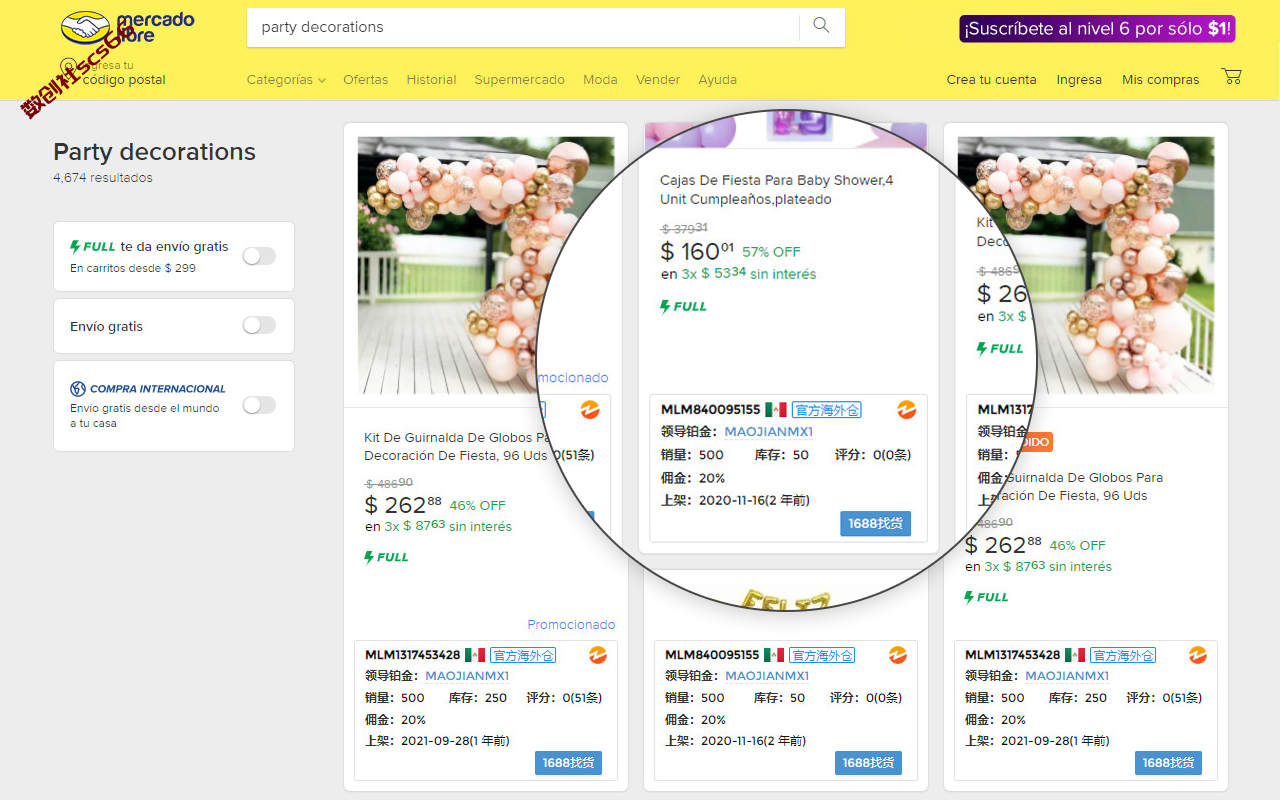Click 1688找货 button in lower unmagnified MLM840095155 panel
1280x800 pixels.
tap(868, 763)
